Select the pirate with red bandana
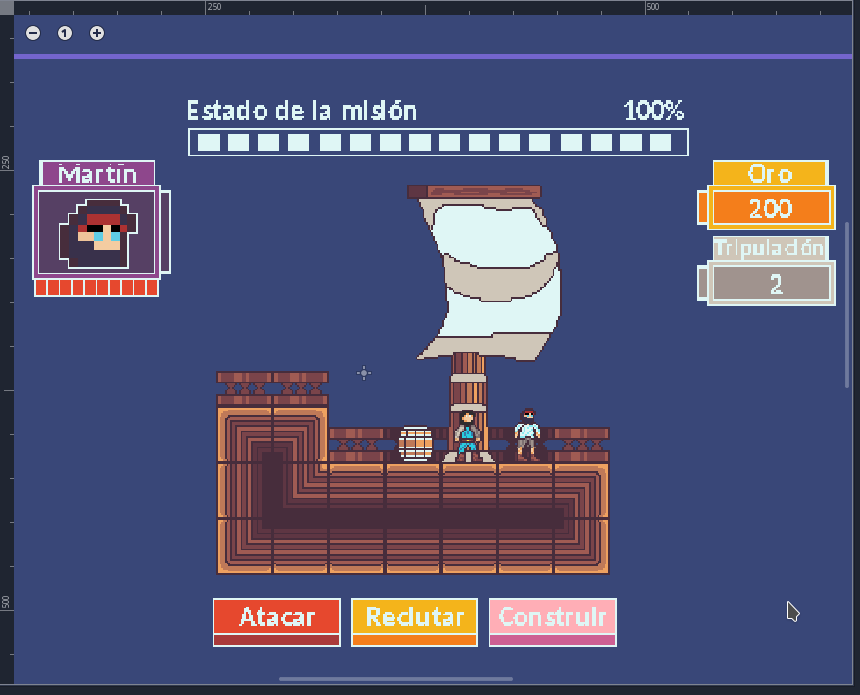The height and width of the screenshot is (695, 860). (x=528, y=434)
